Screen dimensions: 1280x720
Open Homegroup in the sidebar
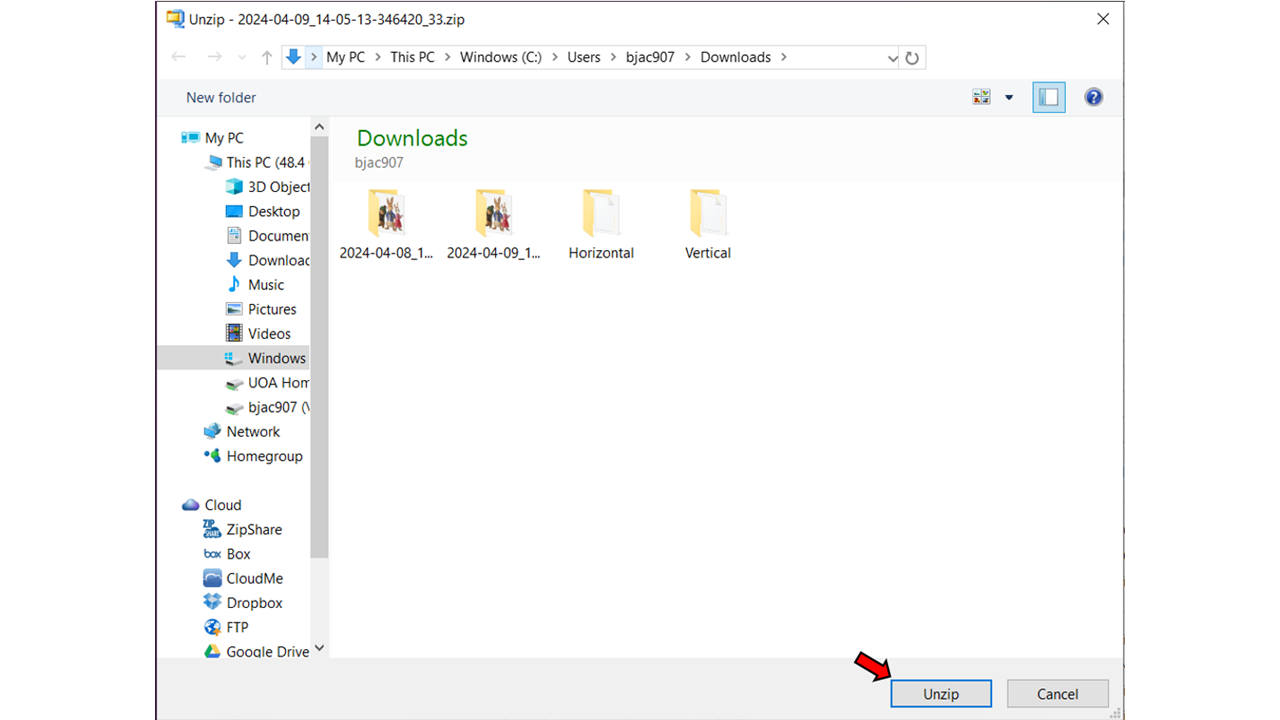click(253, 456)
